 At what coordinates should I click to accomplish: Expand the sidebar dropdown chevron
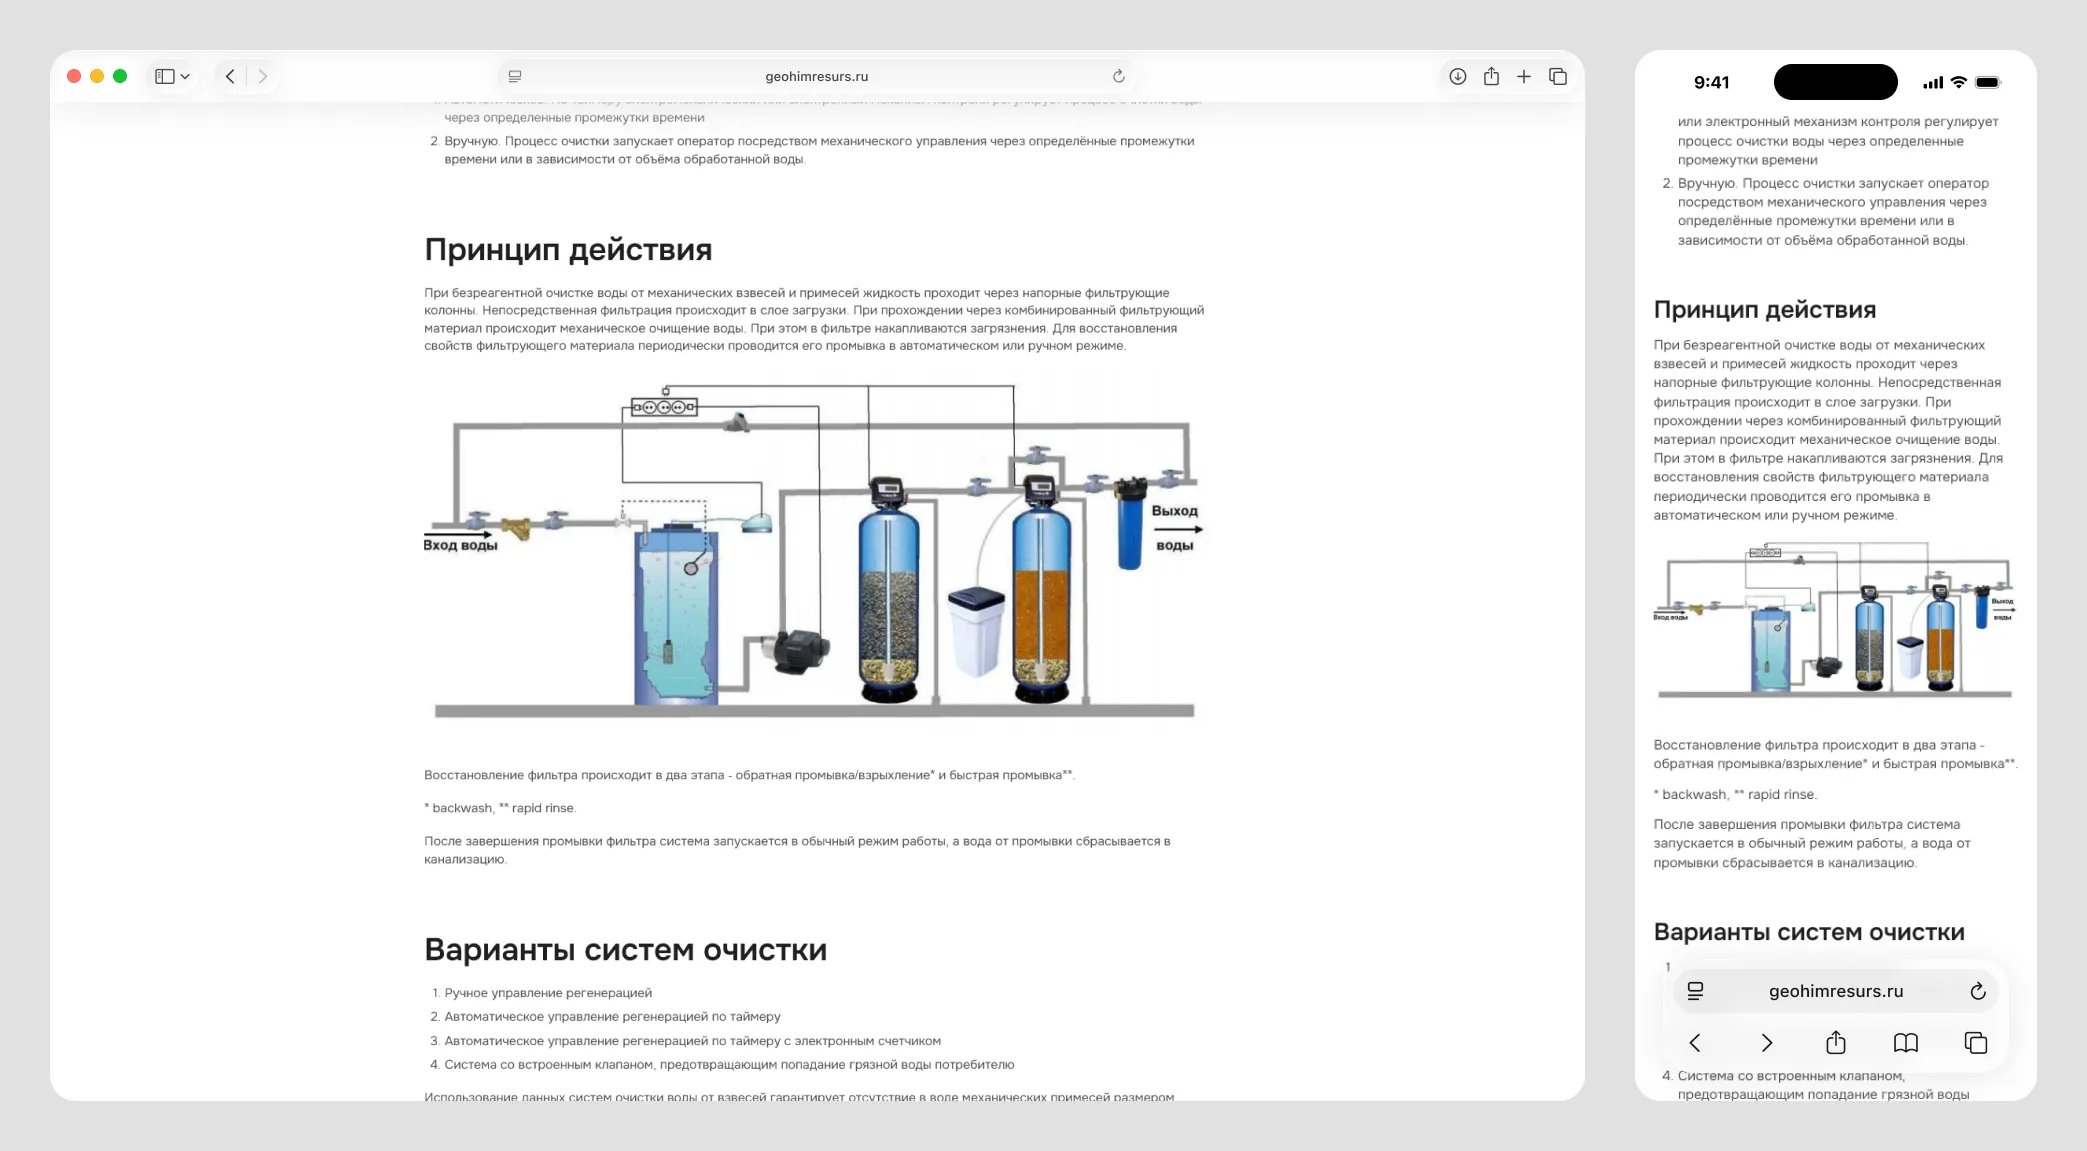pos(185,77)
